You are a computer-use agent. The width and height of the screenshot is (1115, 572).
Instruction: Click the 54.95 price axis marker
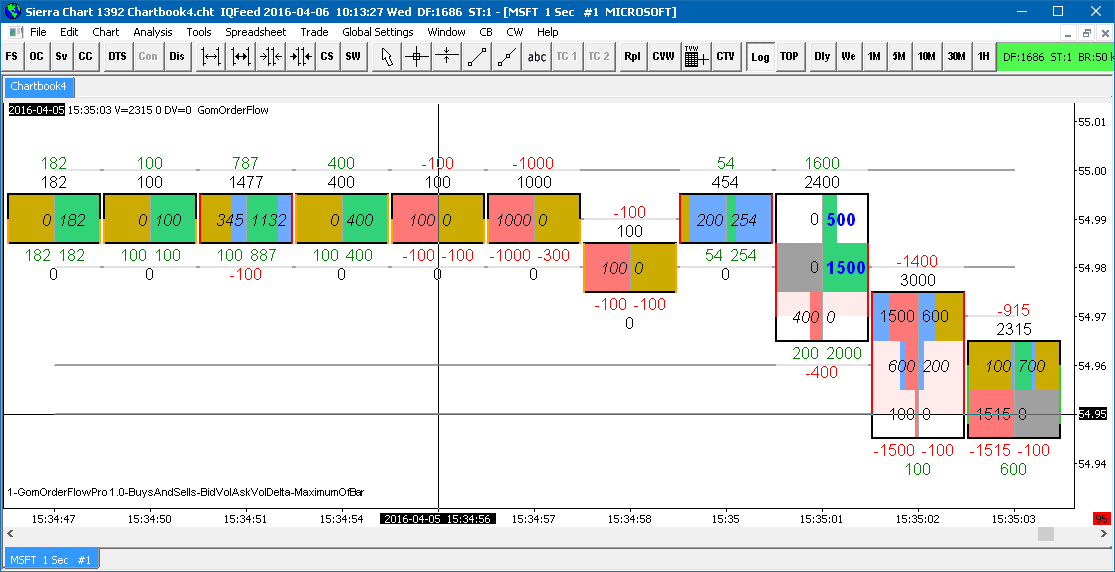(x=1092, y=414)
